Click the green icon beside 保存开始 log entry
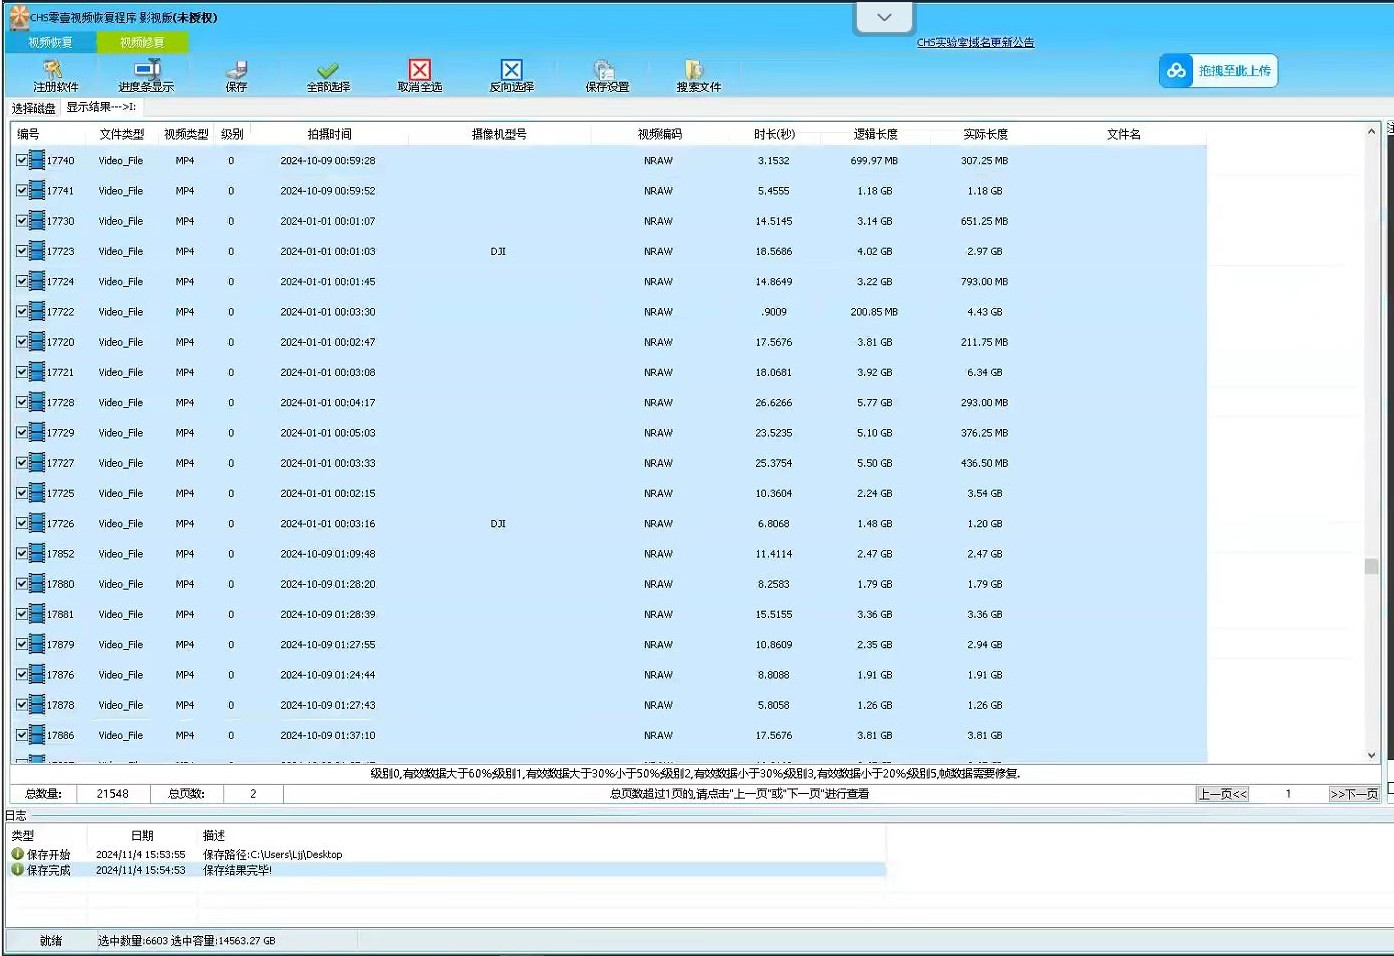The height and width of the screenshot is (956, 1394). point(17,854)
